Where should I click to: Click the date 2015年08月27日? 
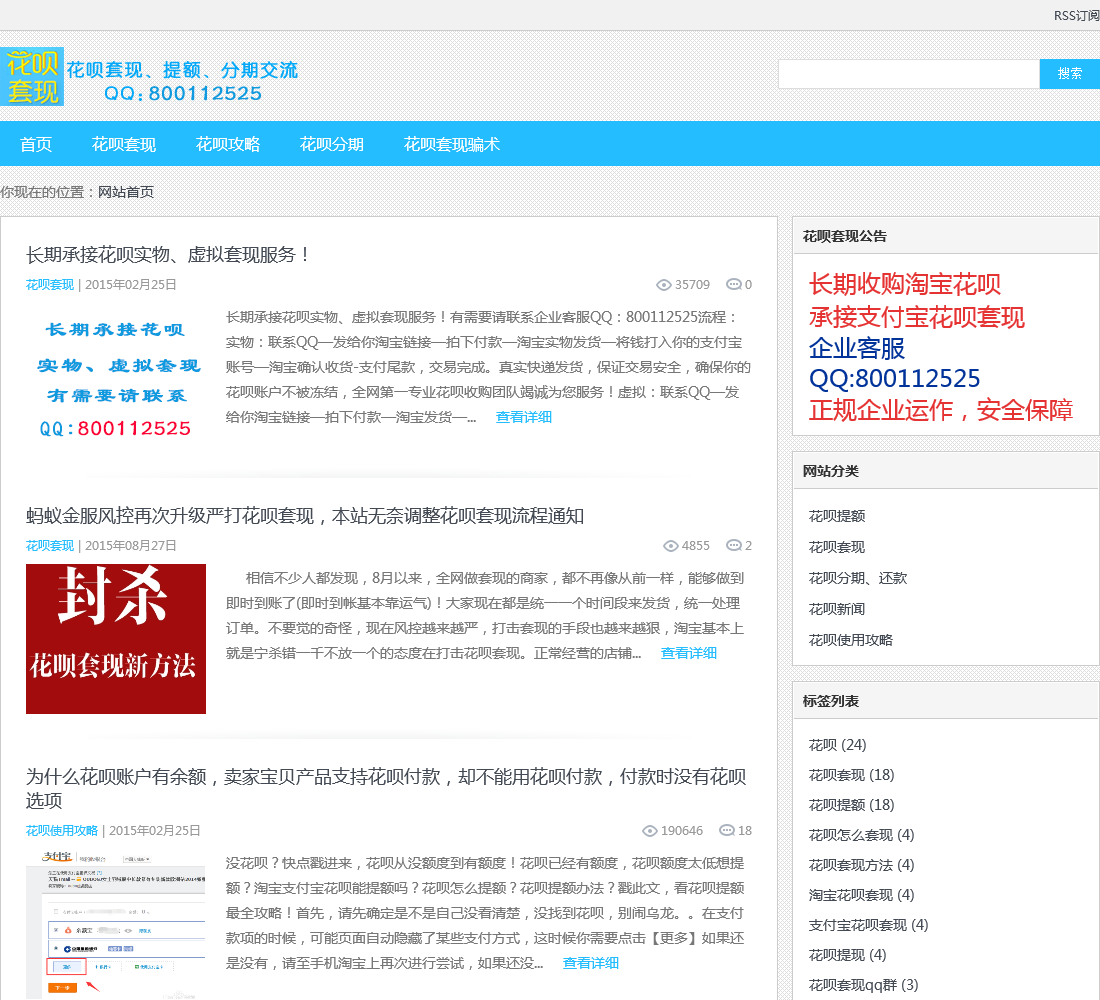click(x=130, y=545)
